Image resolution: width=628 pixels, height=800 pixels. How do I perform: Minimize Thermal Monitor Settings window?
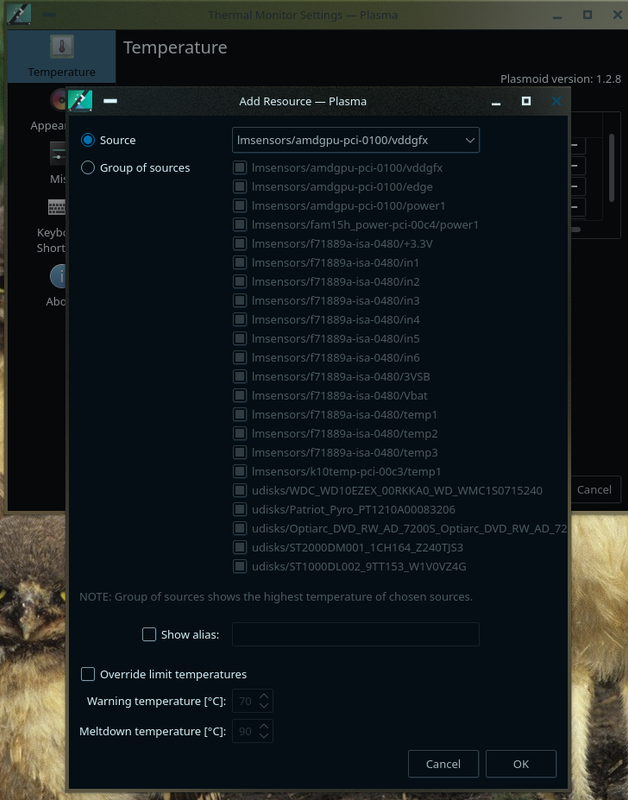(x=557, y=15)
